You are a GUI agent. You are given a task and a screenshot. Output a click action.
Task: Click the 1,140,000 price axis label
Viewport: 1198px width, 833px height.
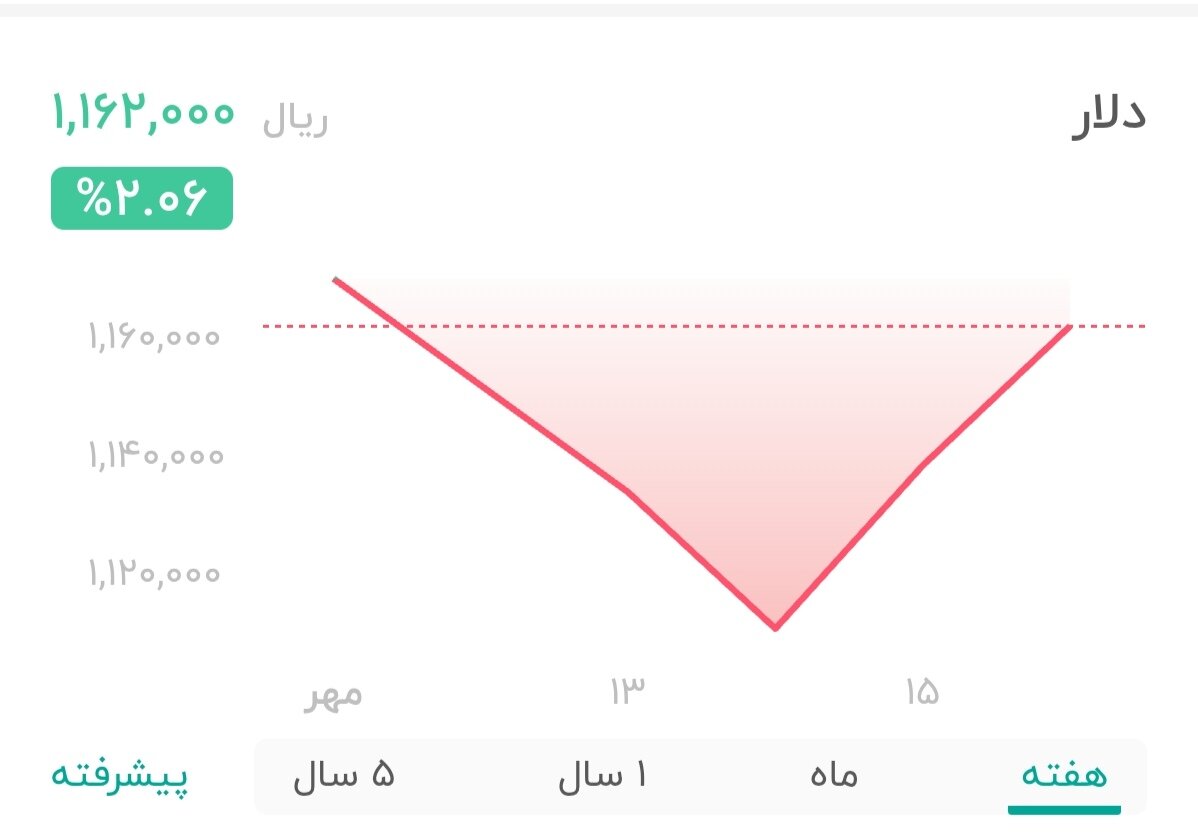coord(154,455)
